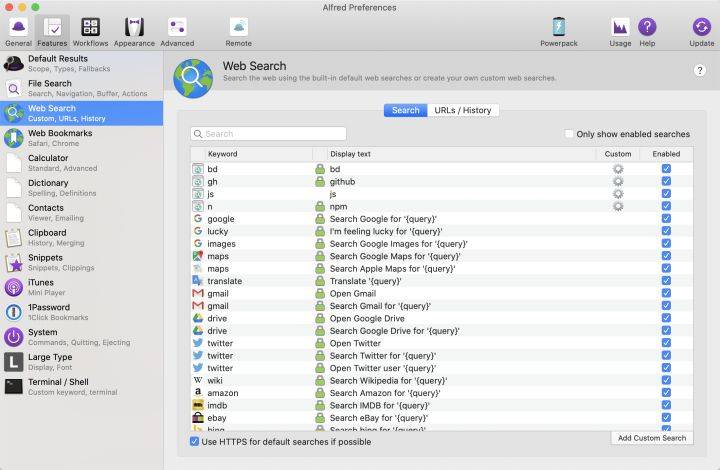Open the Workflows preferences icon
Screen dimensions: 720x470
pos(90,27)
